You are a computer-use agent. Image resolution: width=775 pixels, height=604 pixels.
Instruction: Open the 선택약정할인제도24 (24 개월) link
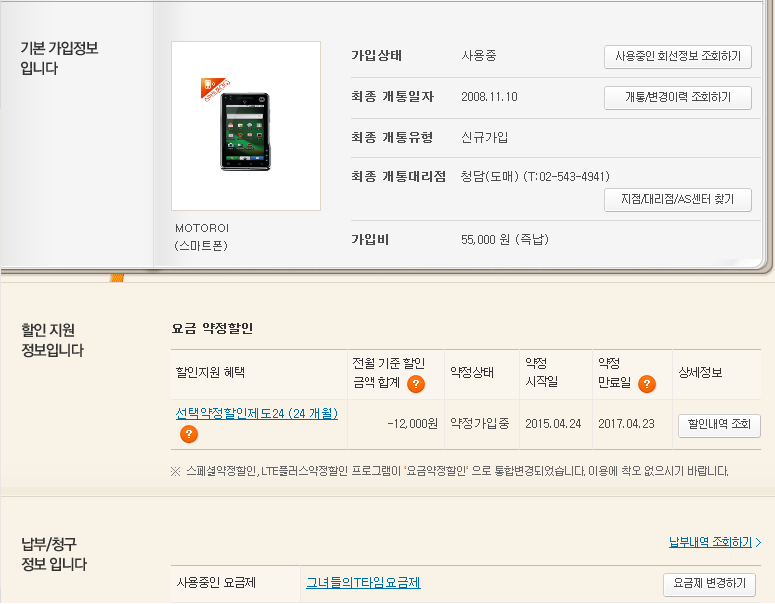tap(256, 414)
